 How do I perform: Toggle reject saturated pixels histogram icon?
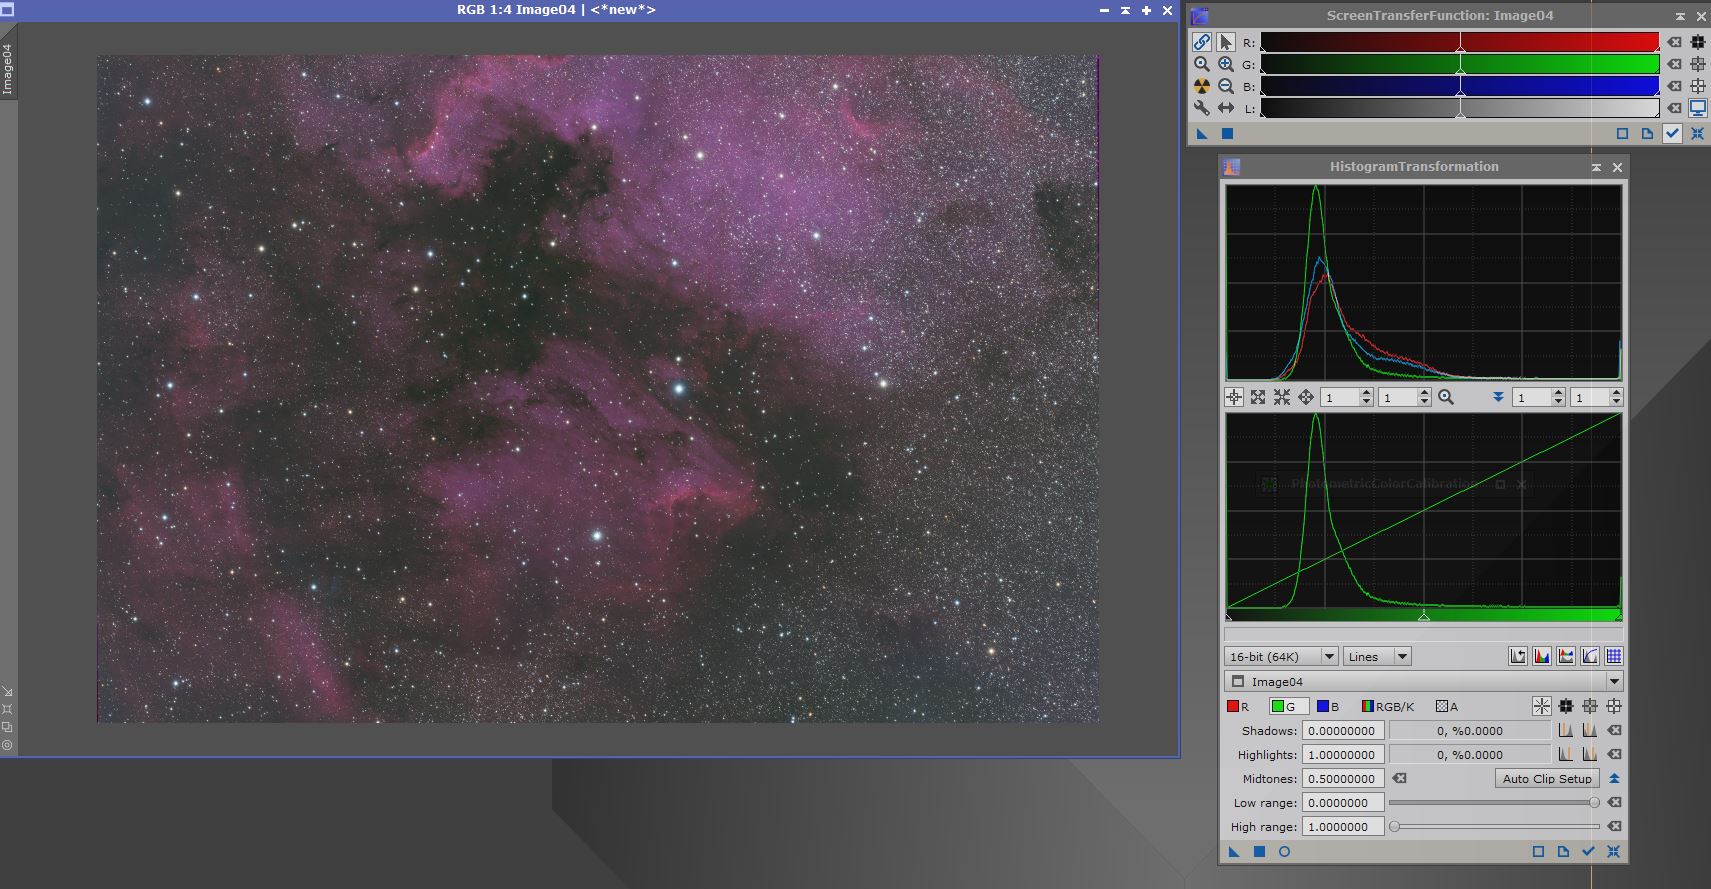(x=1518, y=656)
